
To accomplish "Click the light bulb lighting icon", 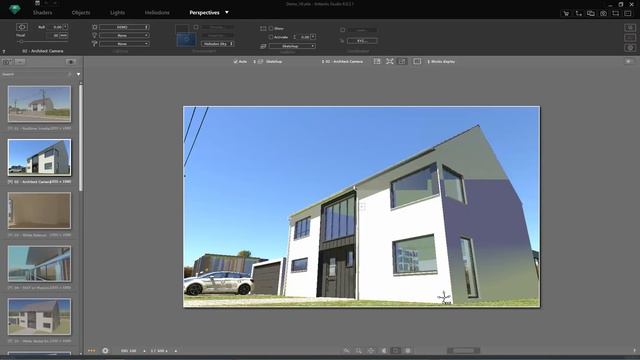I will (x=95, y=36).
